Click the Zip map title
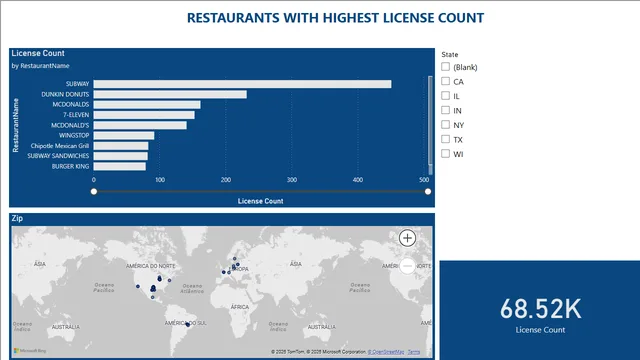Screen dimensions: 640x360 [17, 218]
